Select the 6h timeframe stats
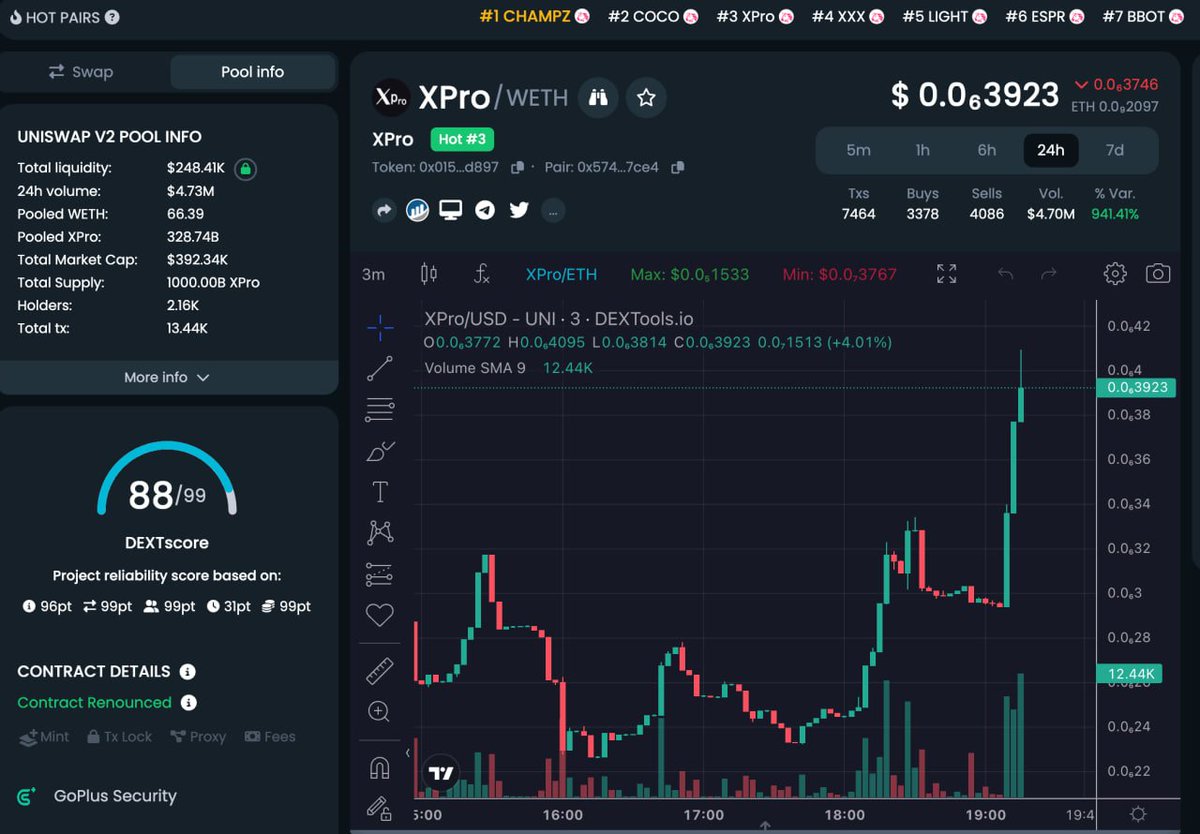Viewport: 1200px width, 834px height. click(986, 150)
